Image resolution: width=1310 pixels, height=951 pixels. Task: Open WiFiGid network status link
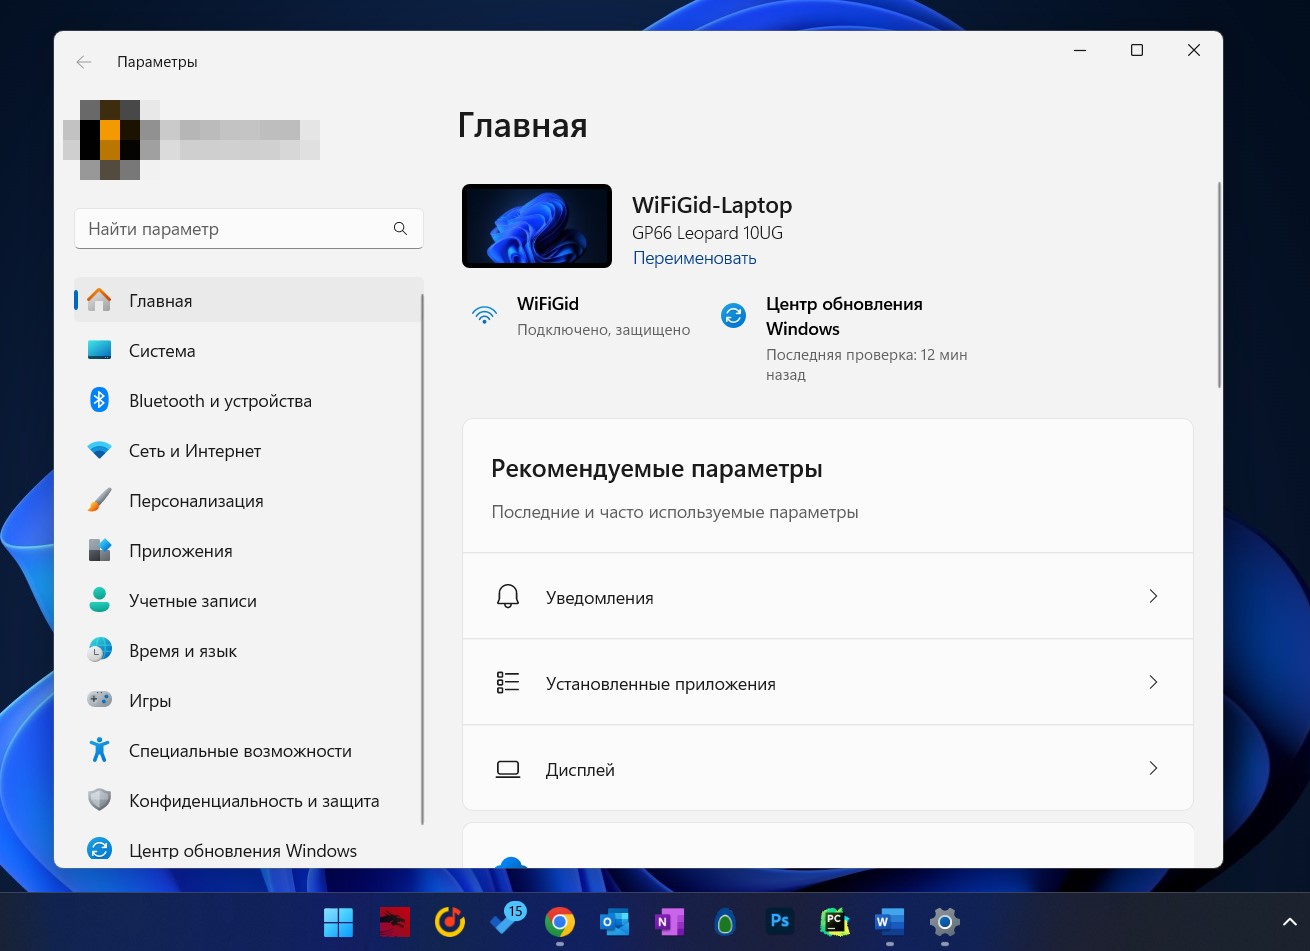[581, 316]
